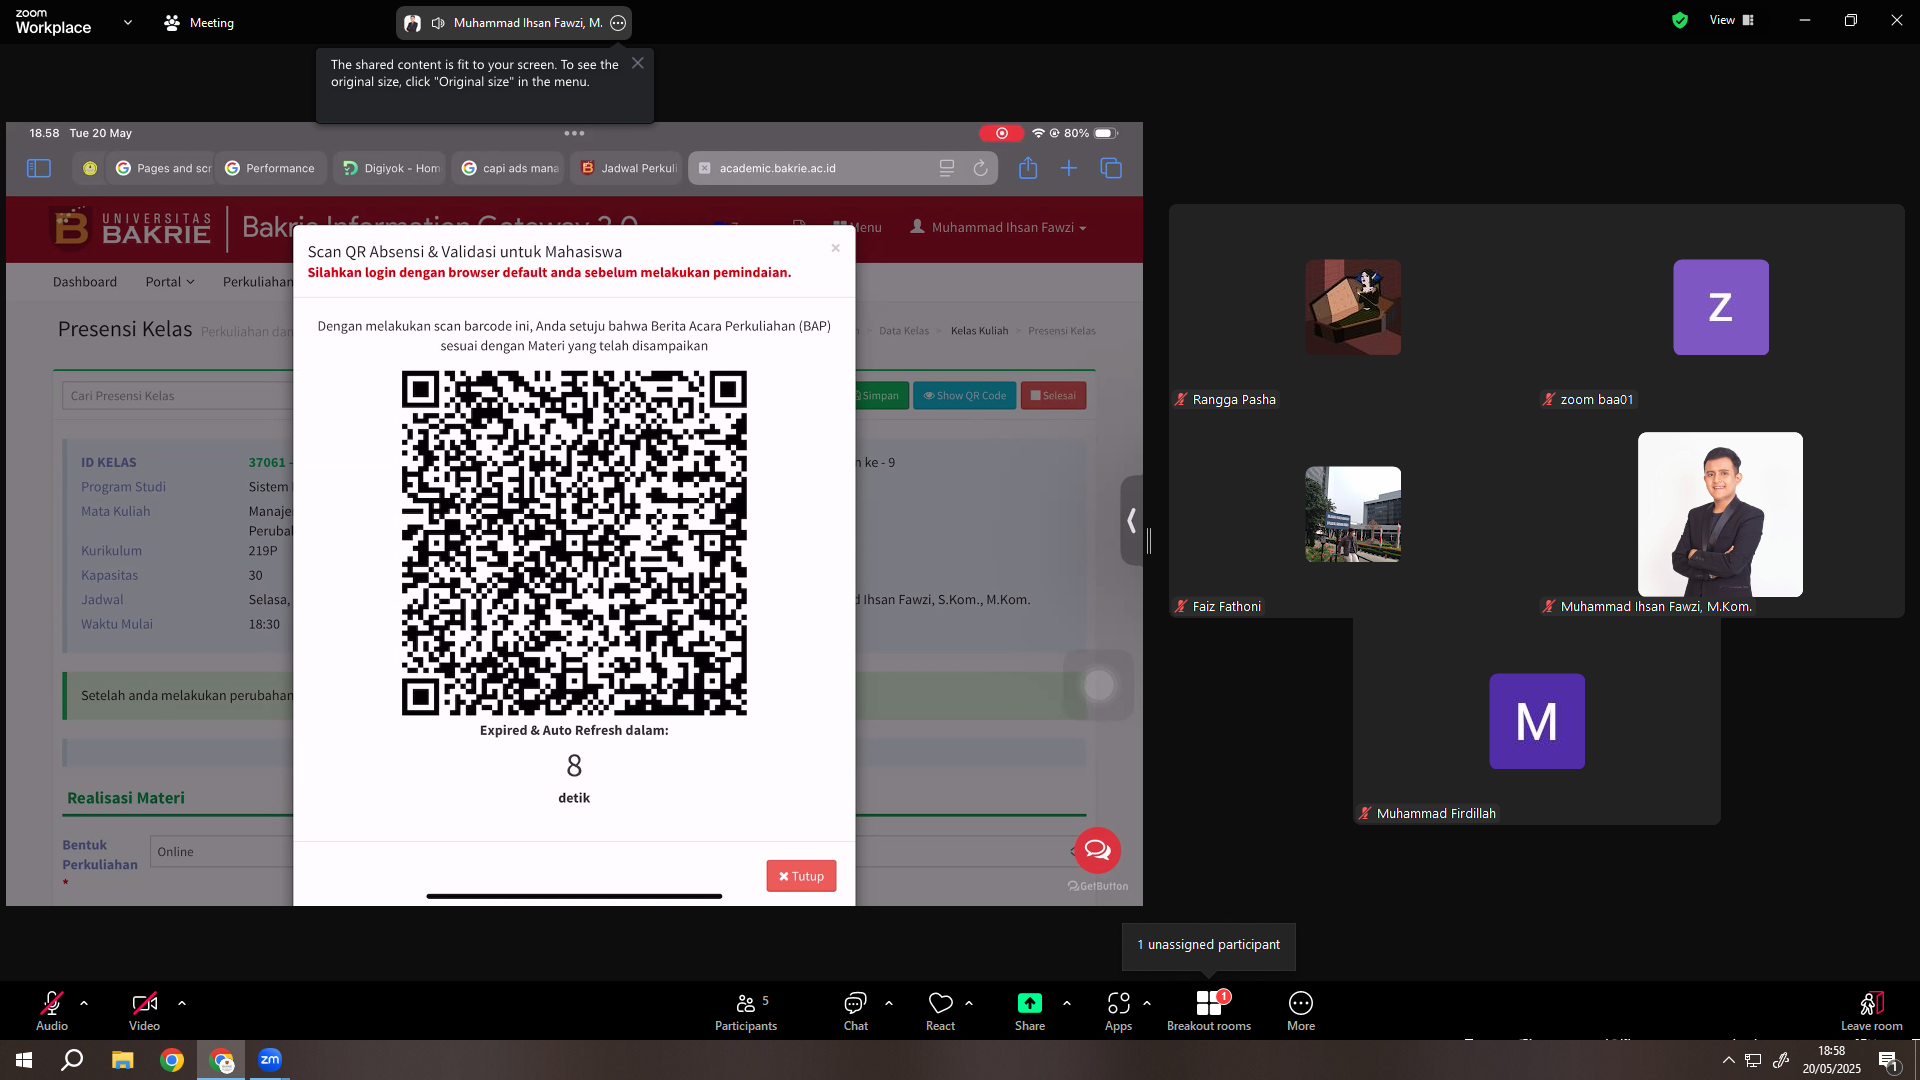
Task: Open Zoom Apps panel
Action: coord(1118,1011)
